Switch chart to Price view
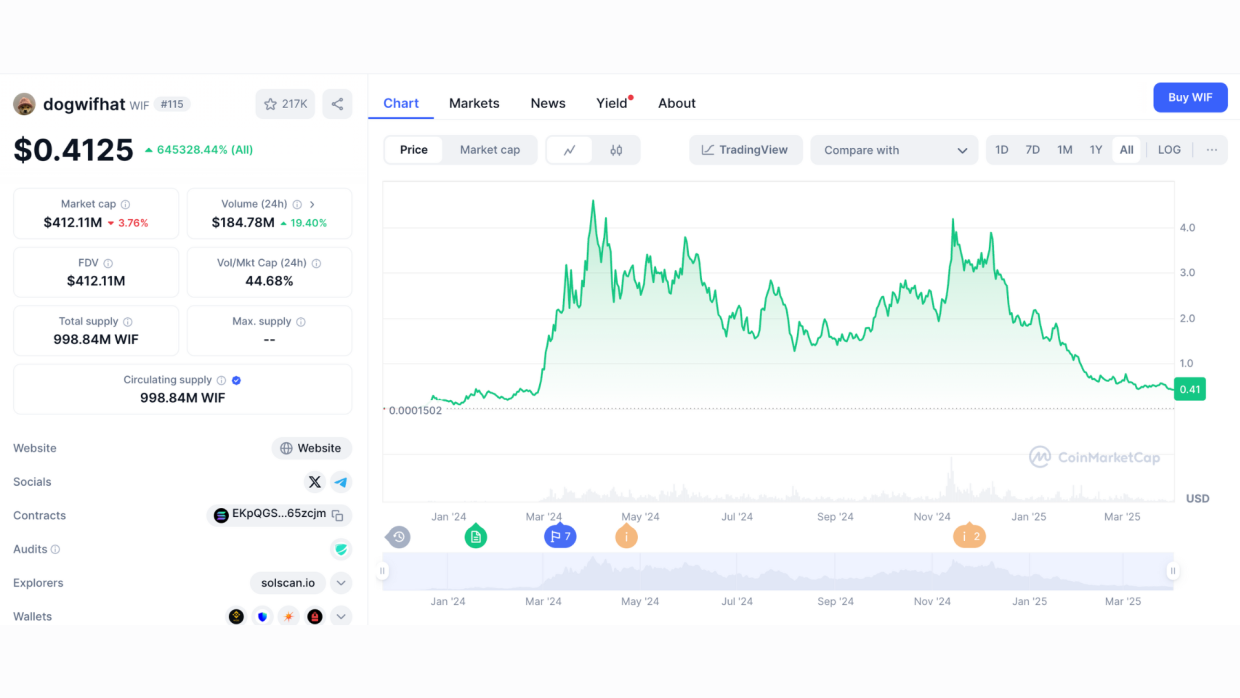The height and width of the screenshot is (698, 1240). coord(414,150)
